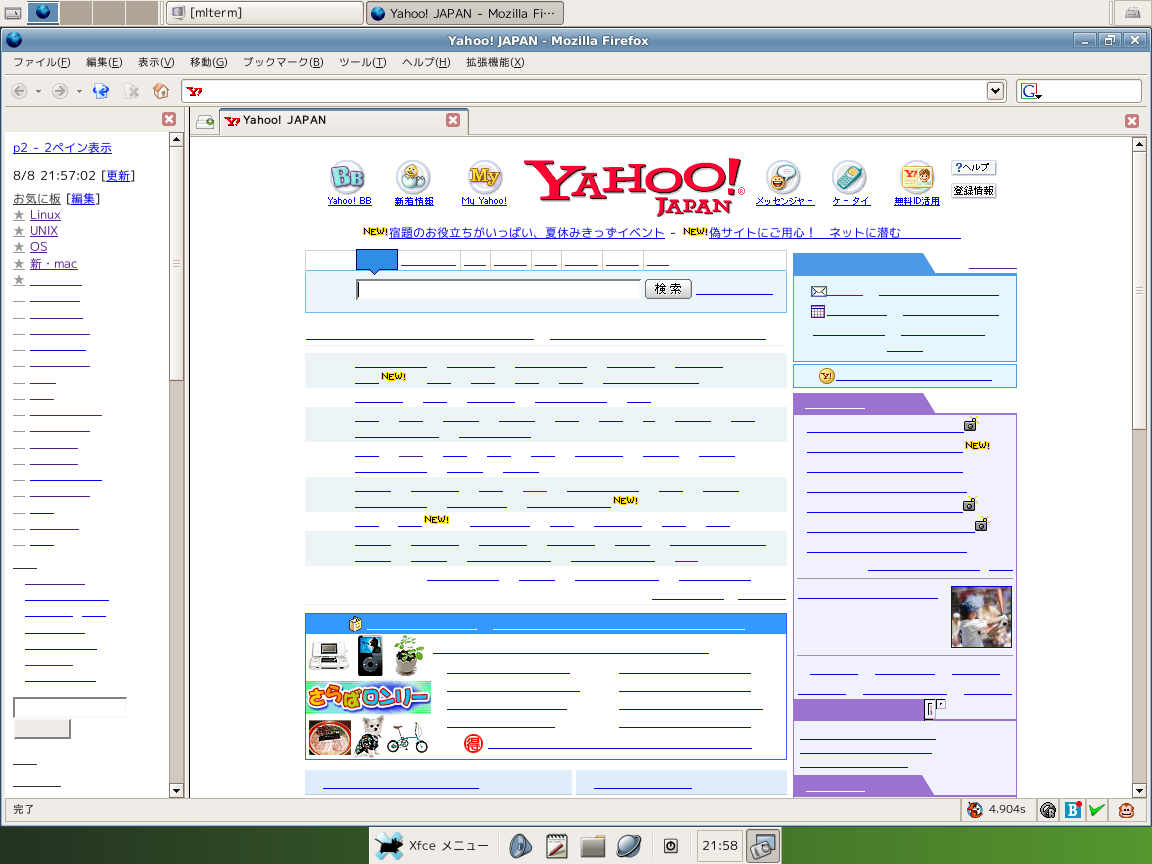Screen dimensions: 1152x864
Task: Click the round gray icon left of the B in status bar
Action: [1048, 810]
